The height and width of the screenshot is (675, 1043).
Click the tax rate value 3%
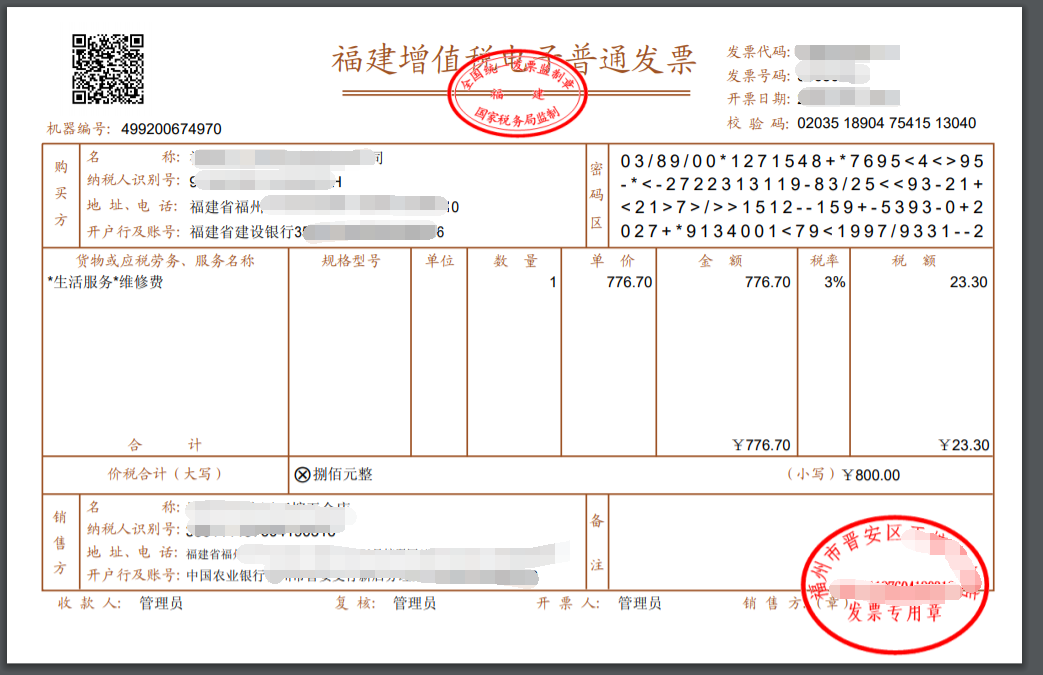[835, 282]
